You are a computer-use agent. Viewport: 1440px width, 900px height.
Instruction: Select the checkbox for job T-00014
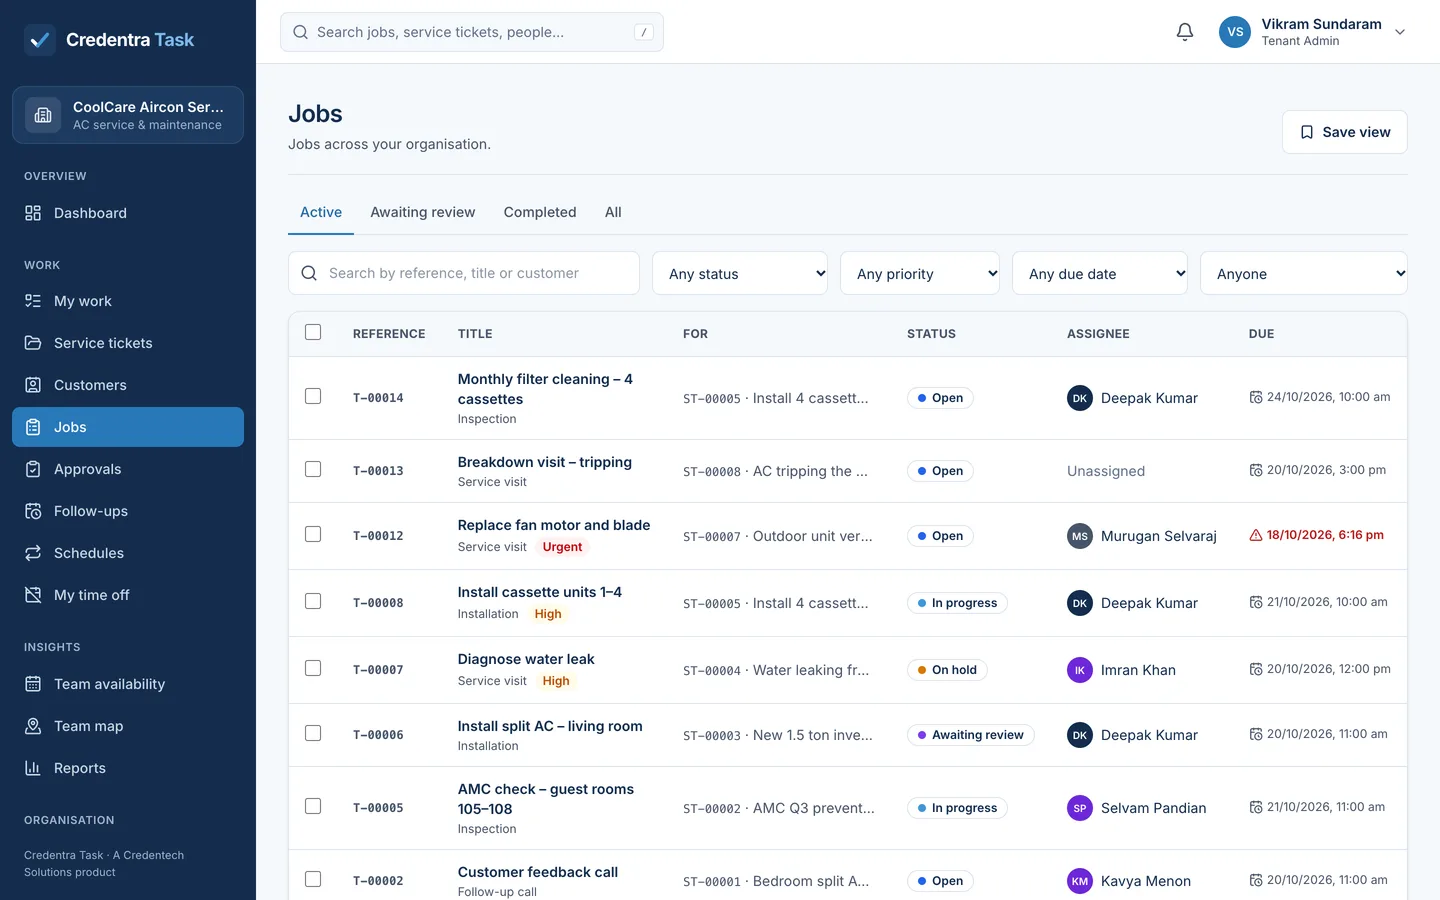tap(313, 396)
